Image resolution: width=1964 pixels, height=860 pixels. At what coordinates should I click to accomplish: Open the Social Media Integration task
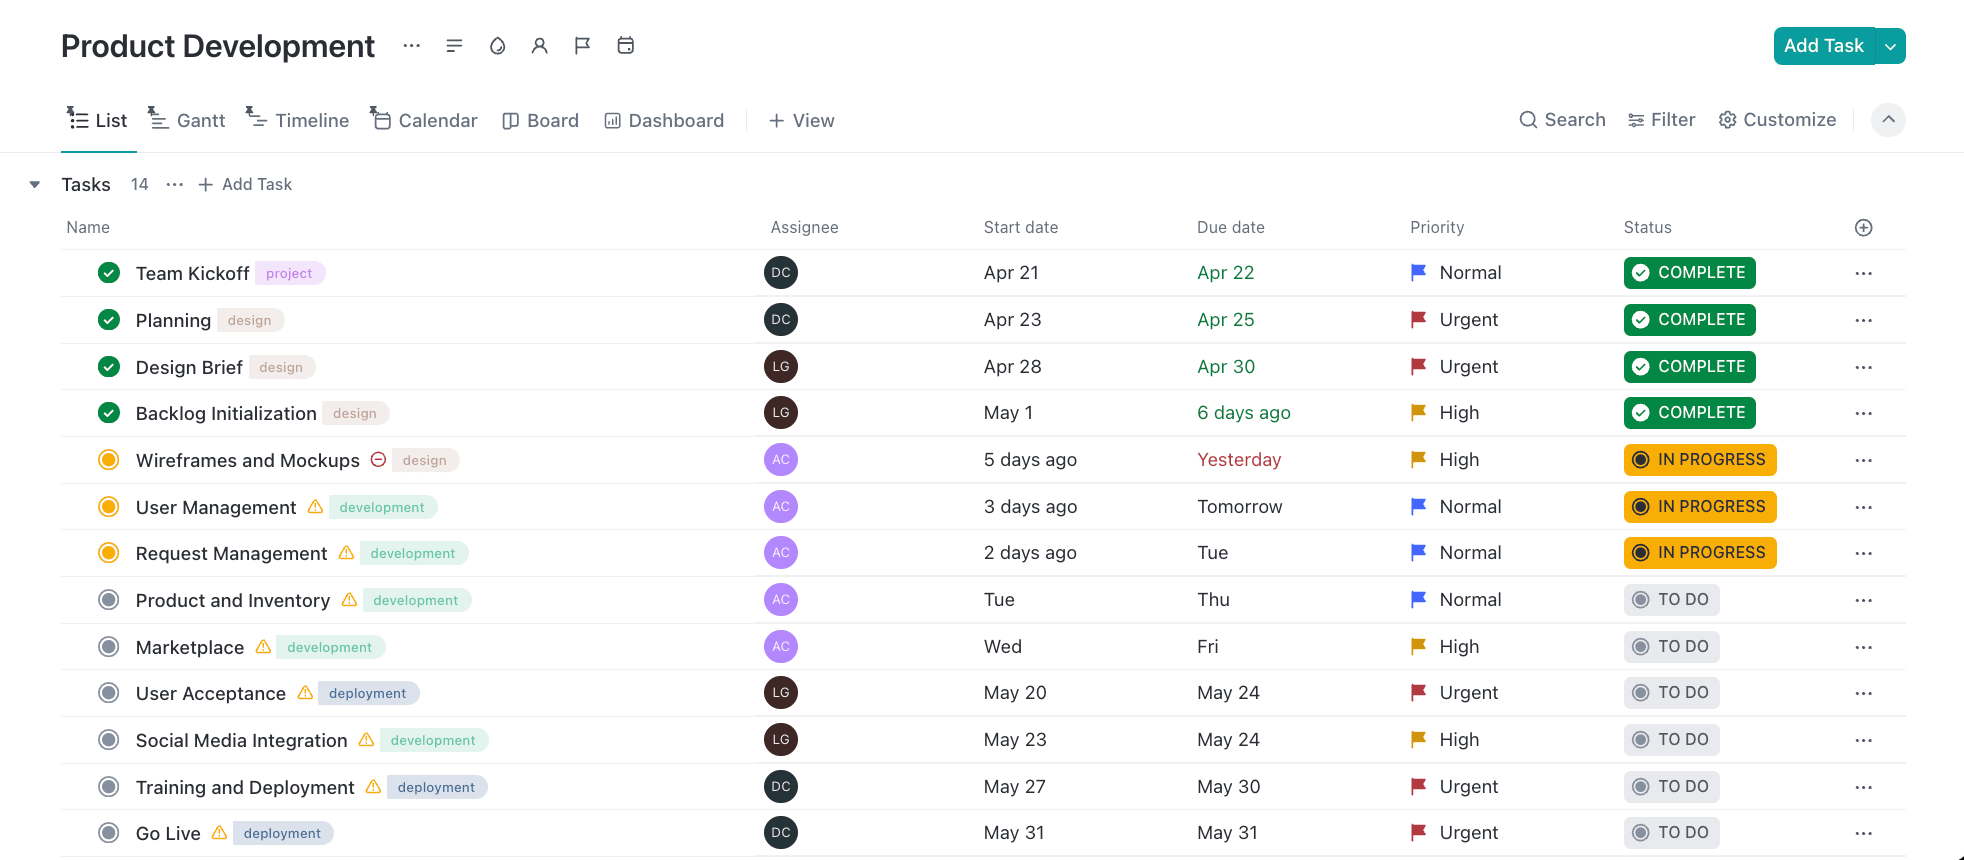242,741
